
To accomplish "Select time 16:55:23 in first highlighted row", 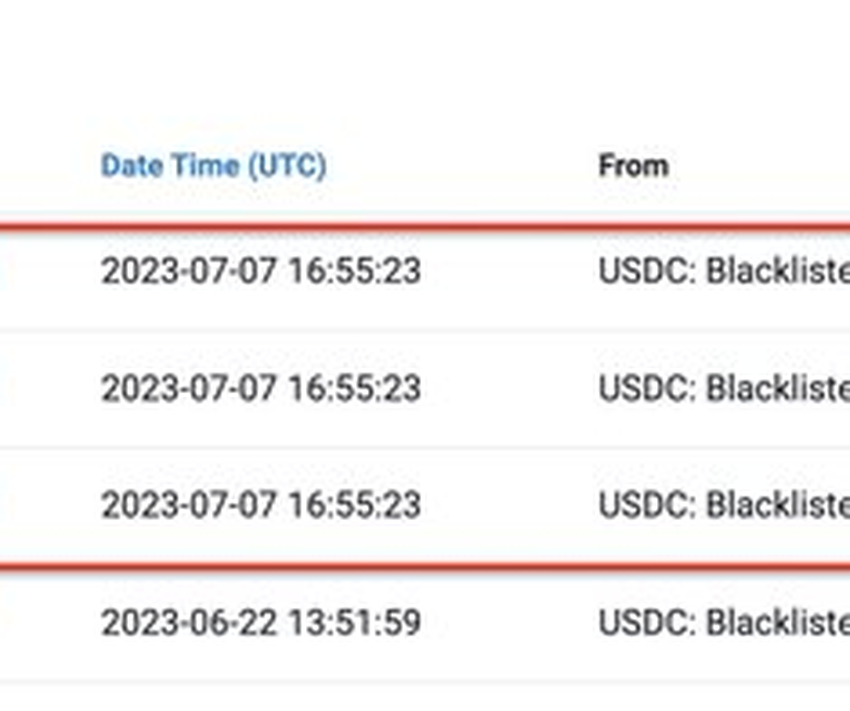I will tap(354, 270).
